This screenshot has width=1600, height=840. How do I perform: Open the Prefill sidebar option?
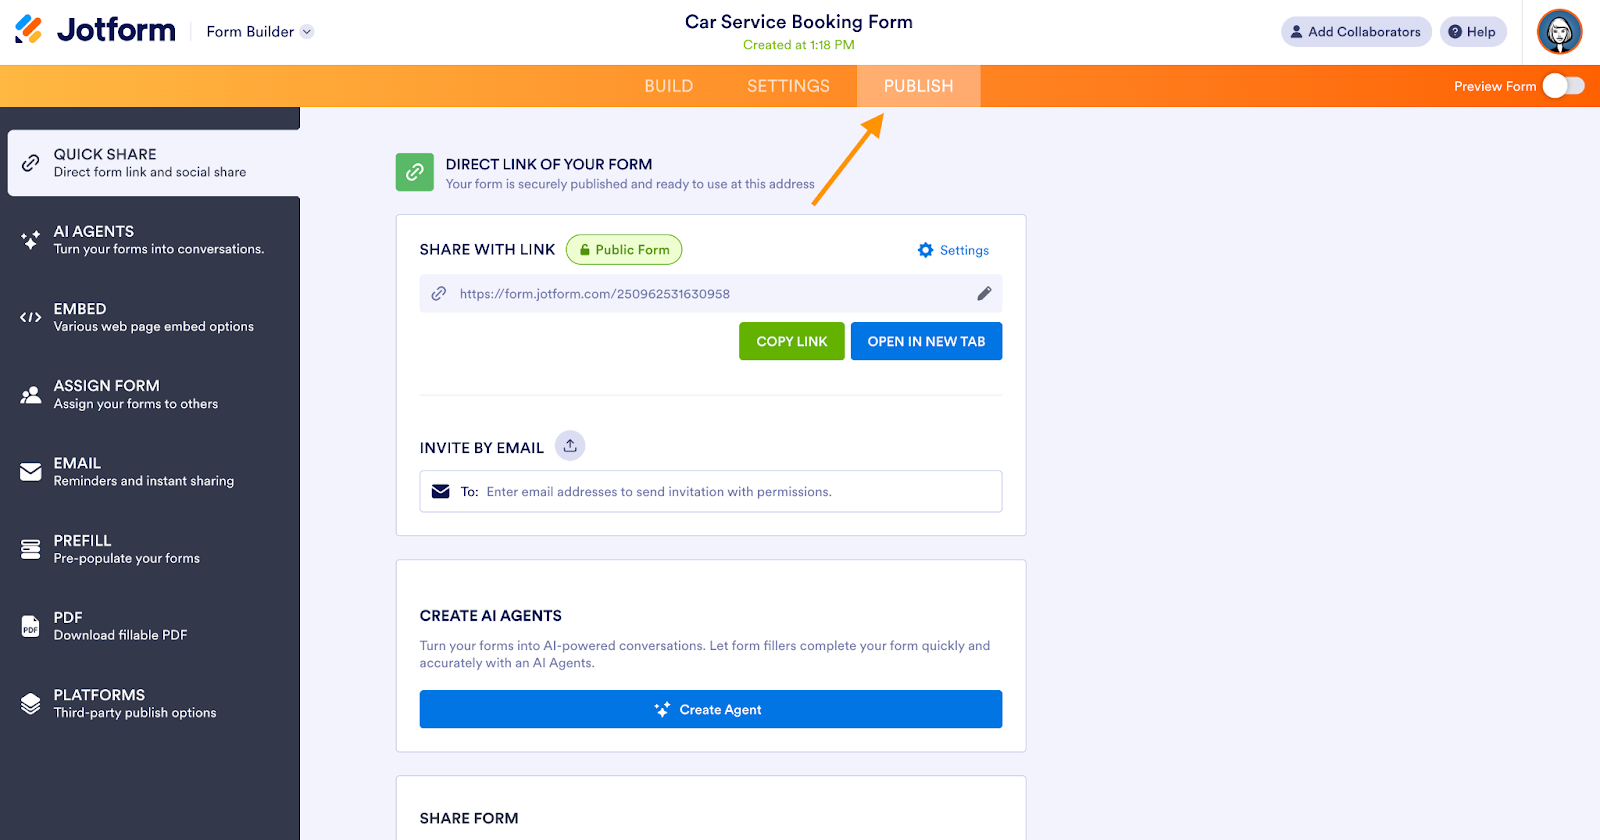click(x=150, y=549)
